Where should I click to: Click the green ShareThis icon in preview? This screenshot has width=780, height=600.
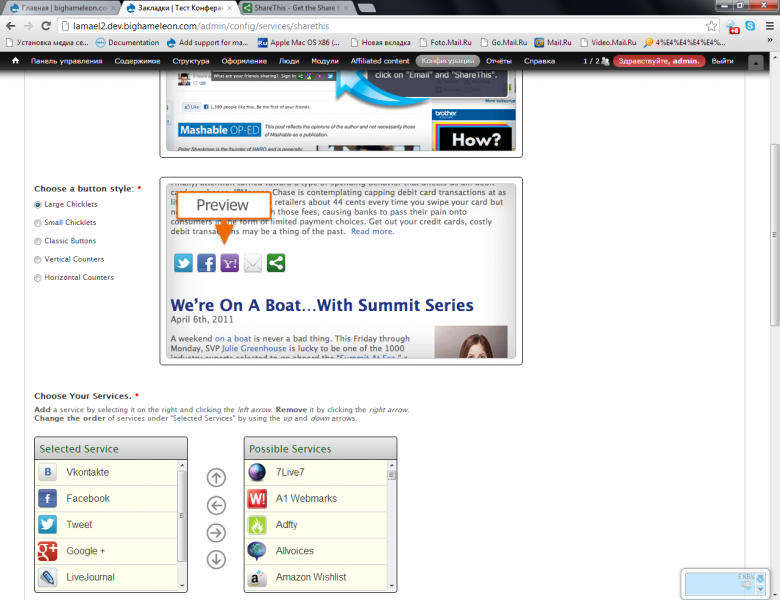(x=276, y=263)
